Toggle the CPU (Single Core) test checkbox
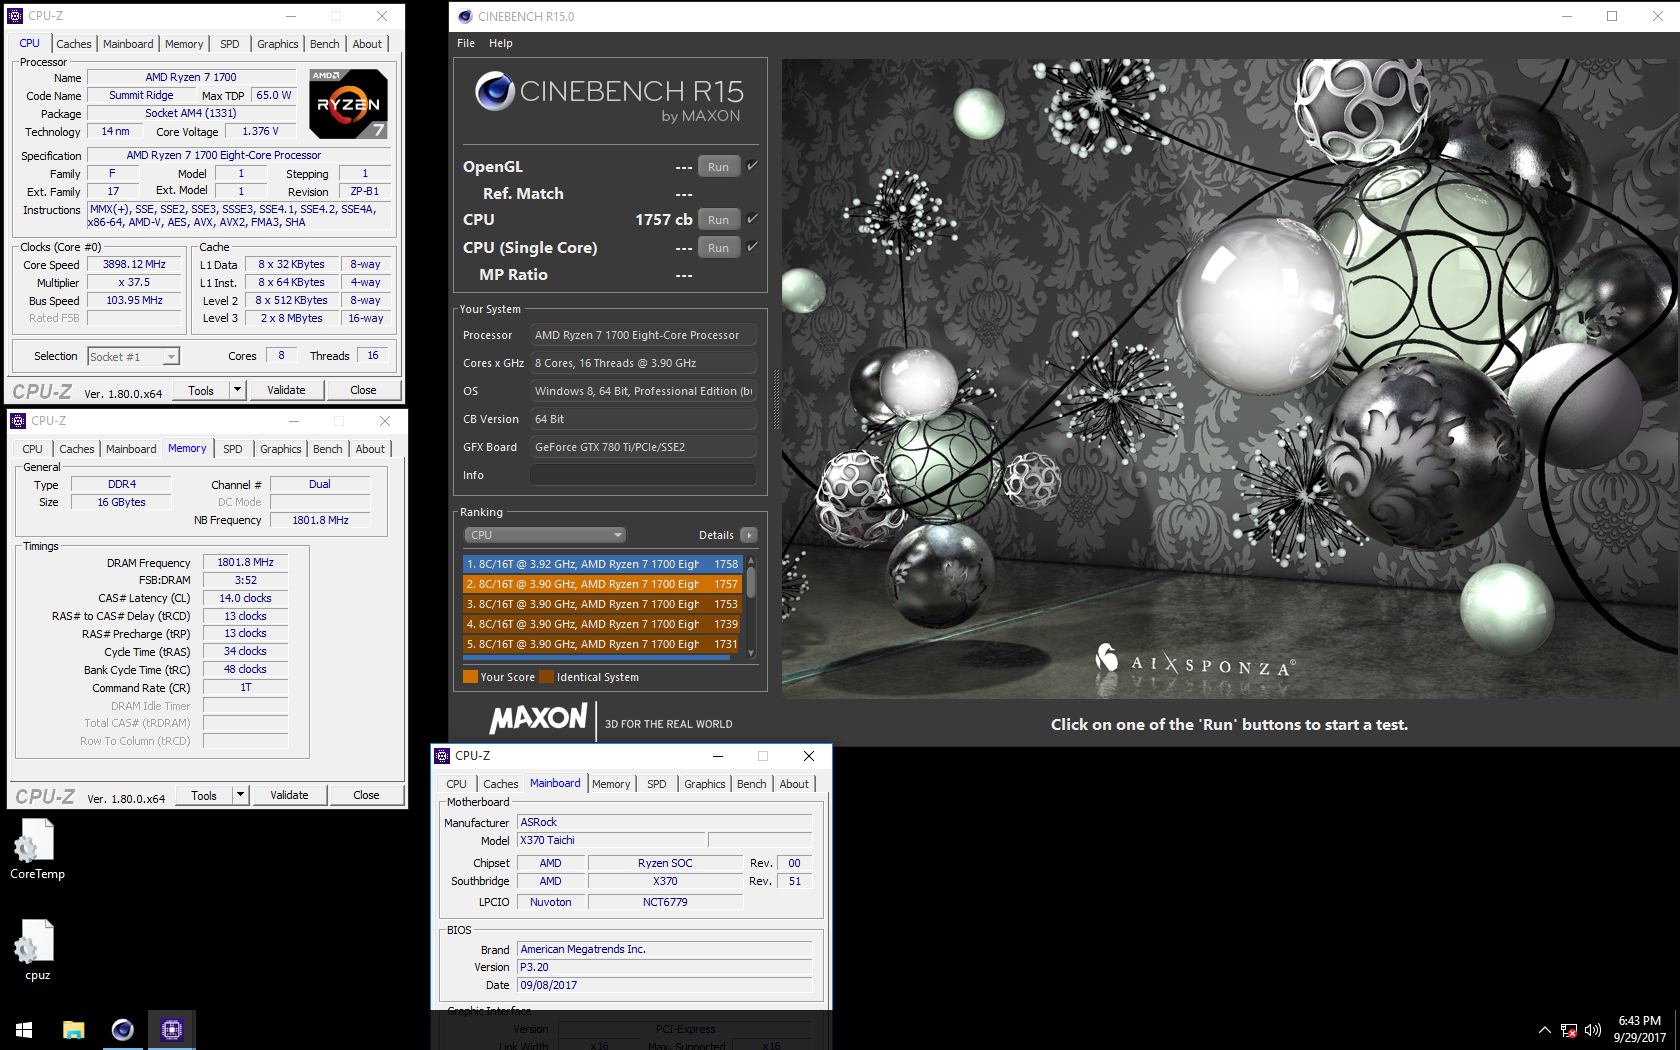Viewport: 1680px width, 1050px height. tap(752, 247)
